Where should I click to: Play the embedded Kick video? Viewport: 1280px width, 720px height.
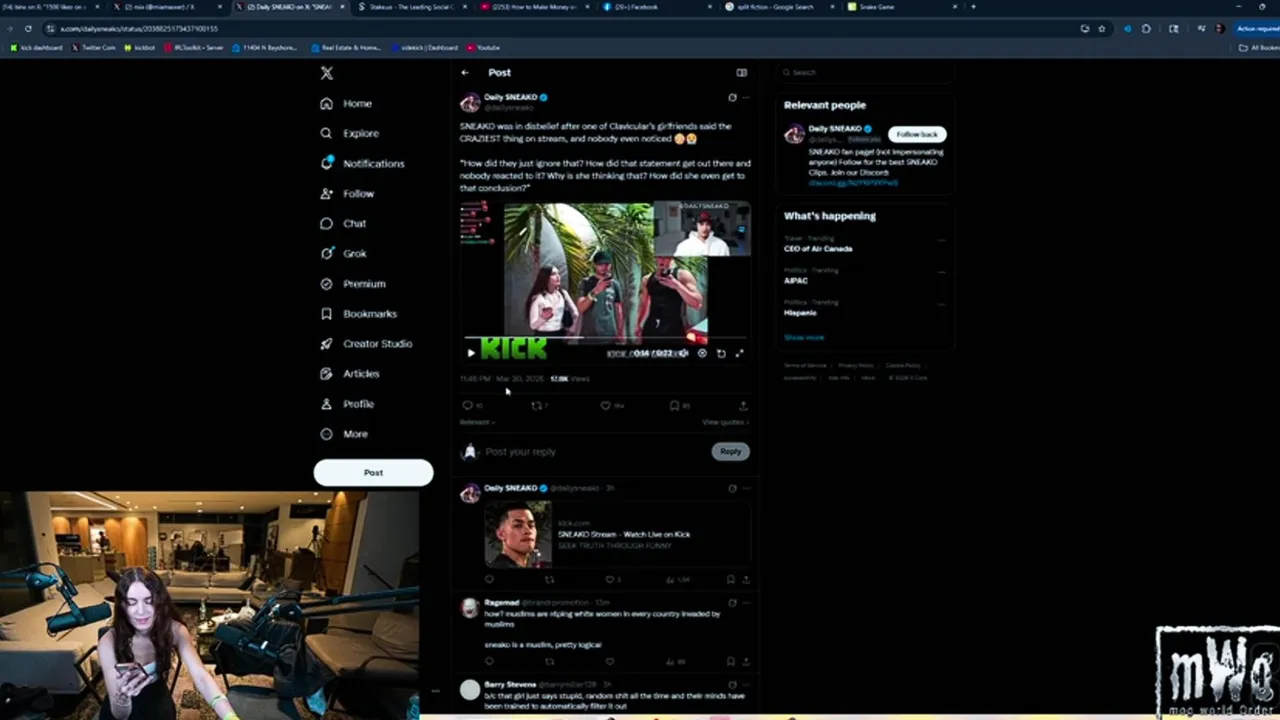471,353
